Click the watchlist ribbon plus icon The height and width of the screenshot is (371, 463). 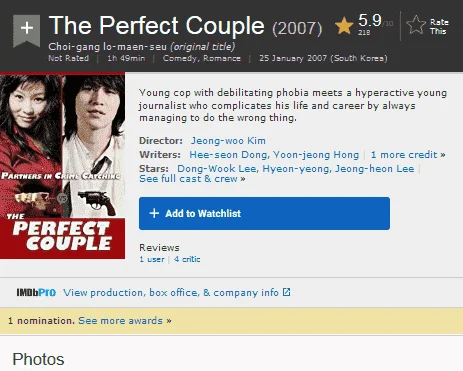point(27,30)
